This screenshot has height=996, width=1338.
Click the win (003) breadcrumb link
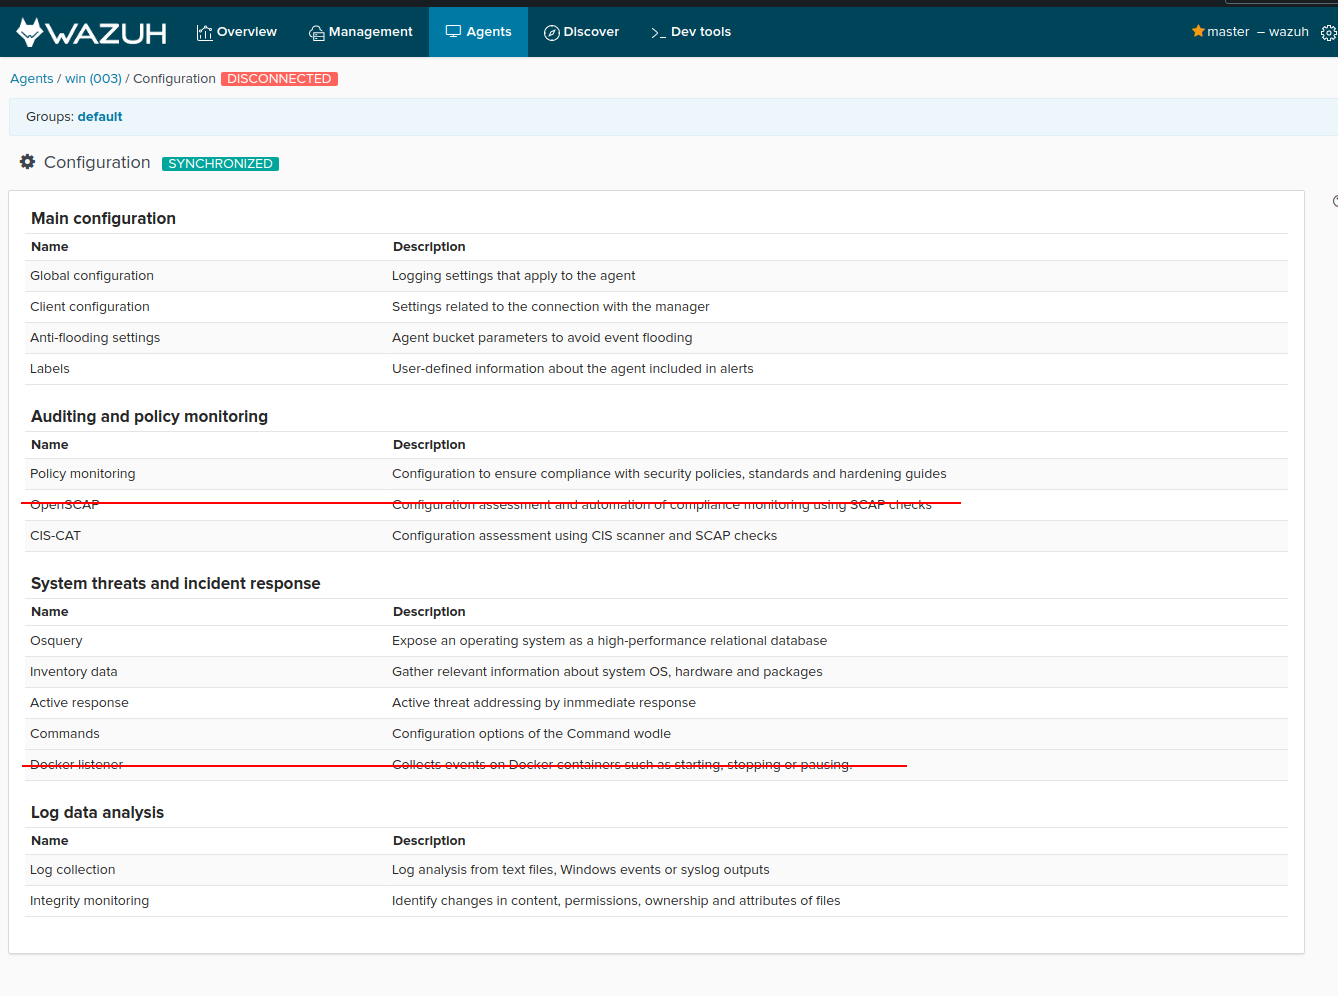pos(93,78)
